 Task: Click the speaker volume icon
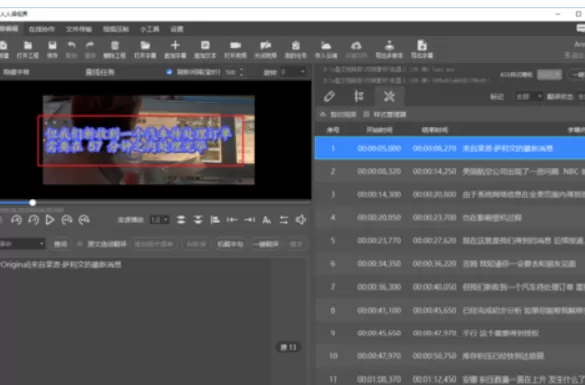pos(301,220)
